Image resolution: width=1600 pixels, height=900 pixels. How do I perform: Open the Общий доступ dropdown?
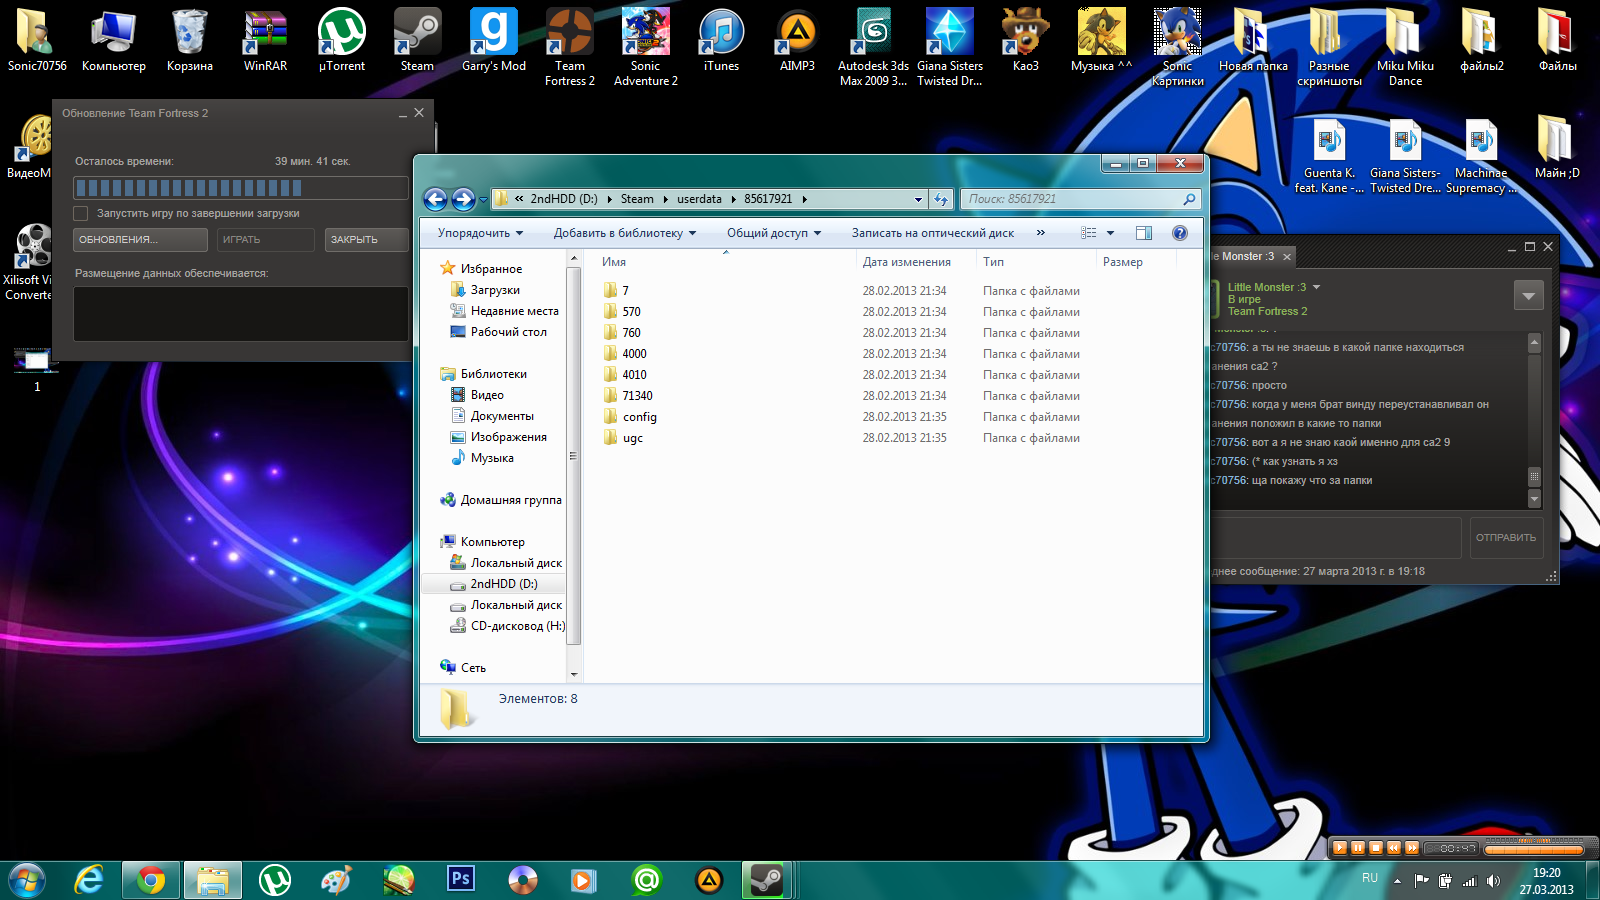tap(773, 233)
